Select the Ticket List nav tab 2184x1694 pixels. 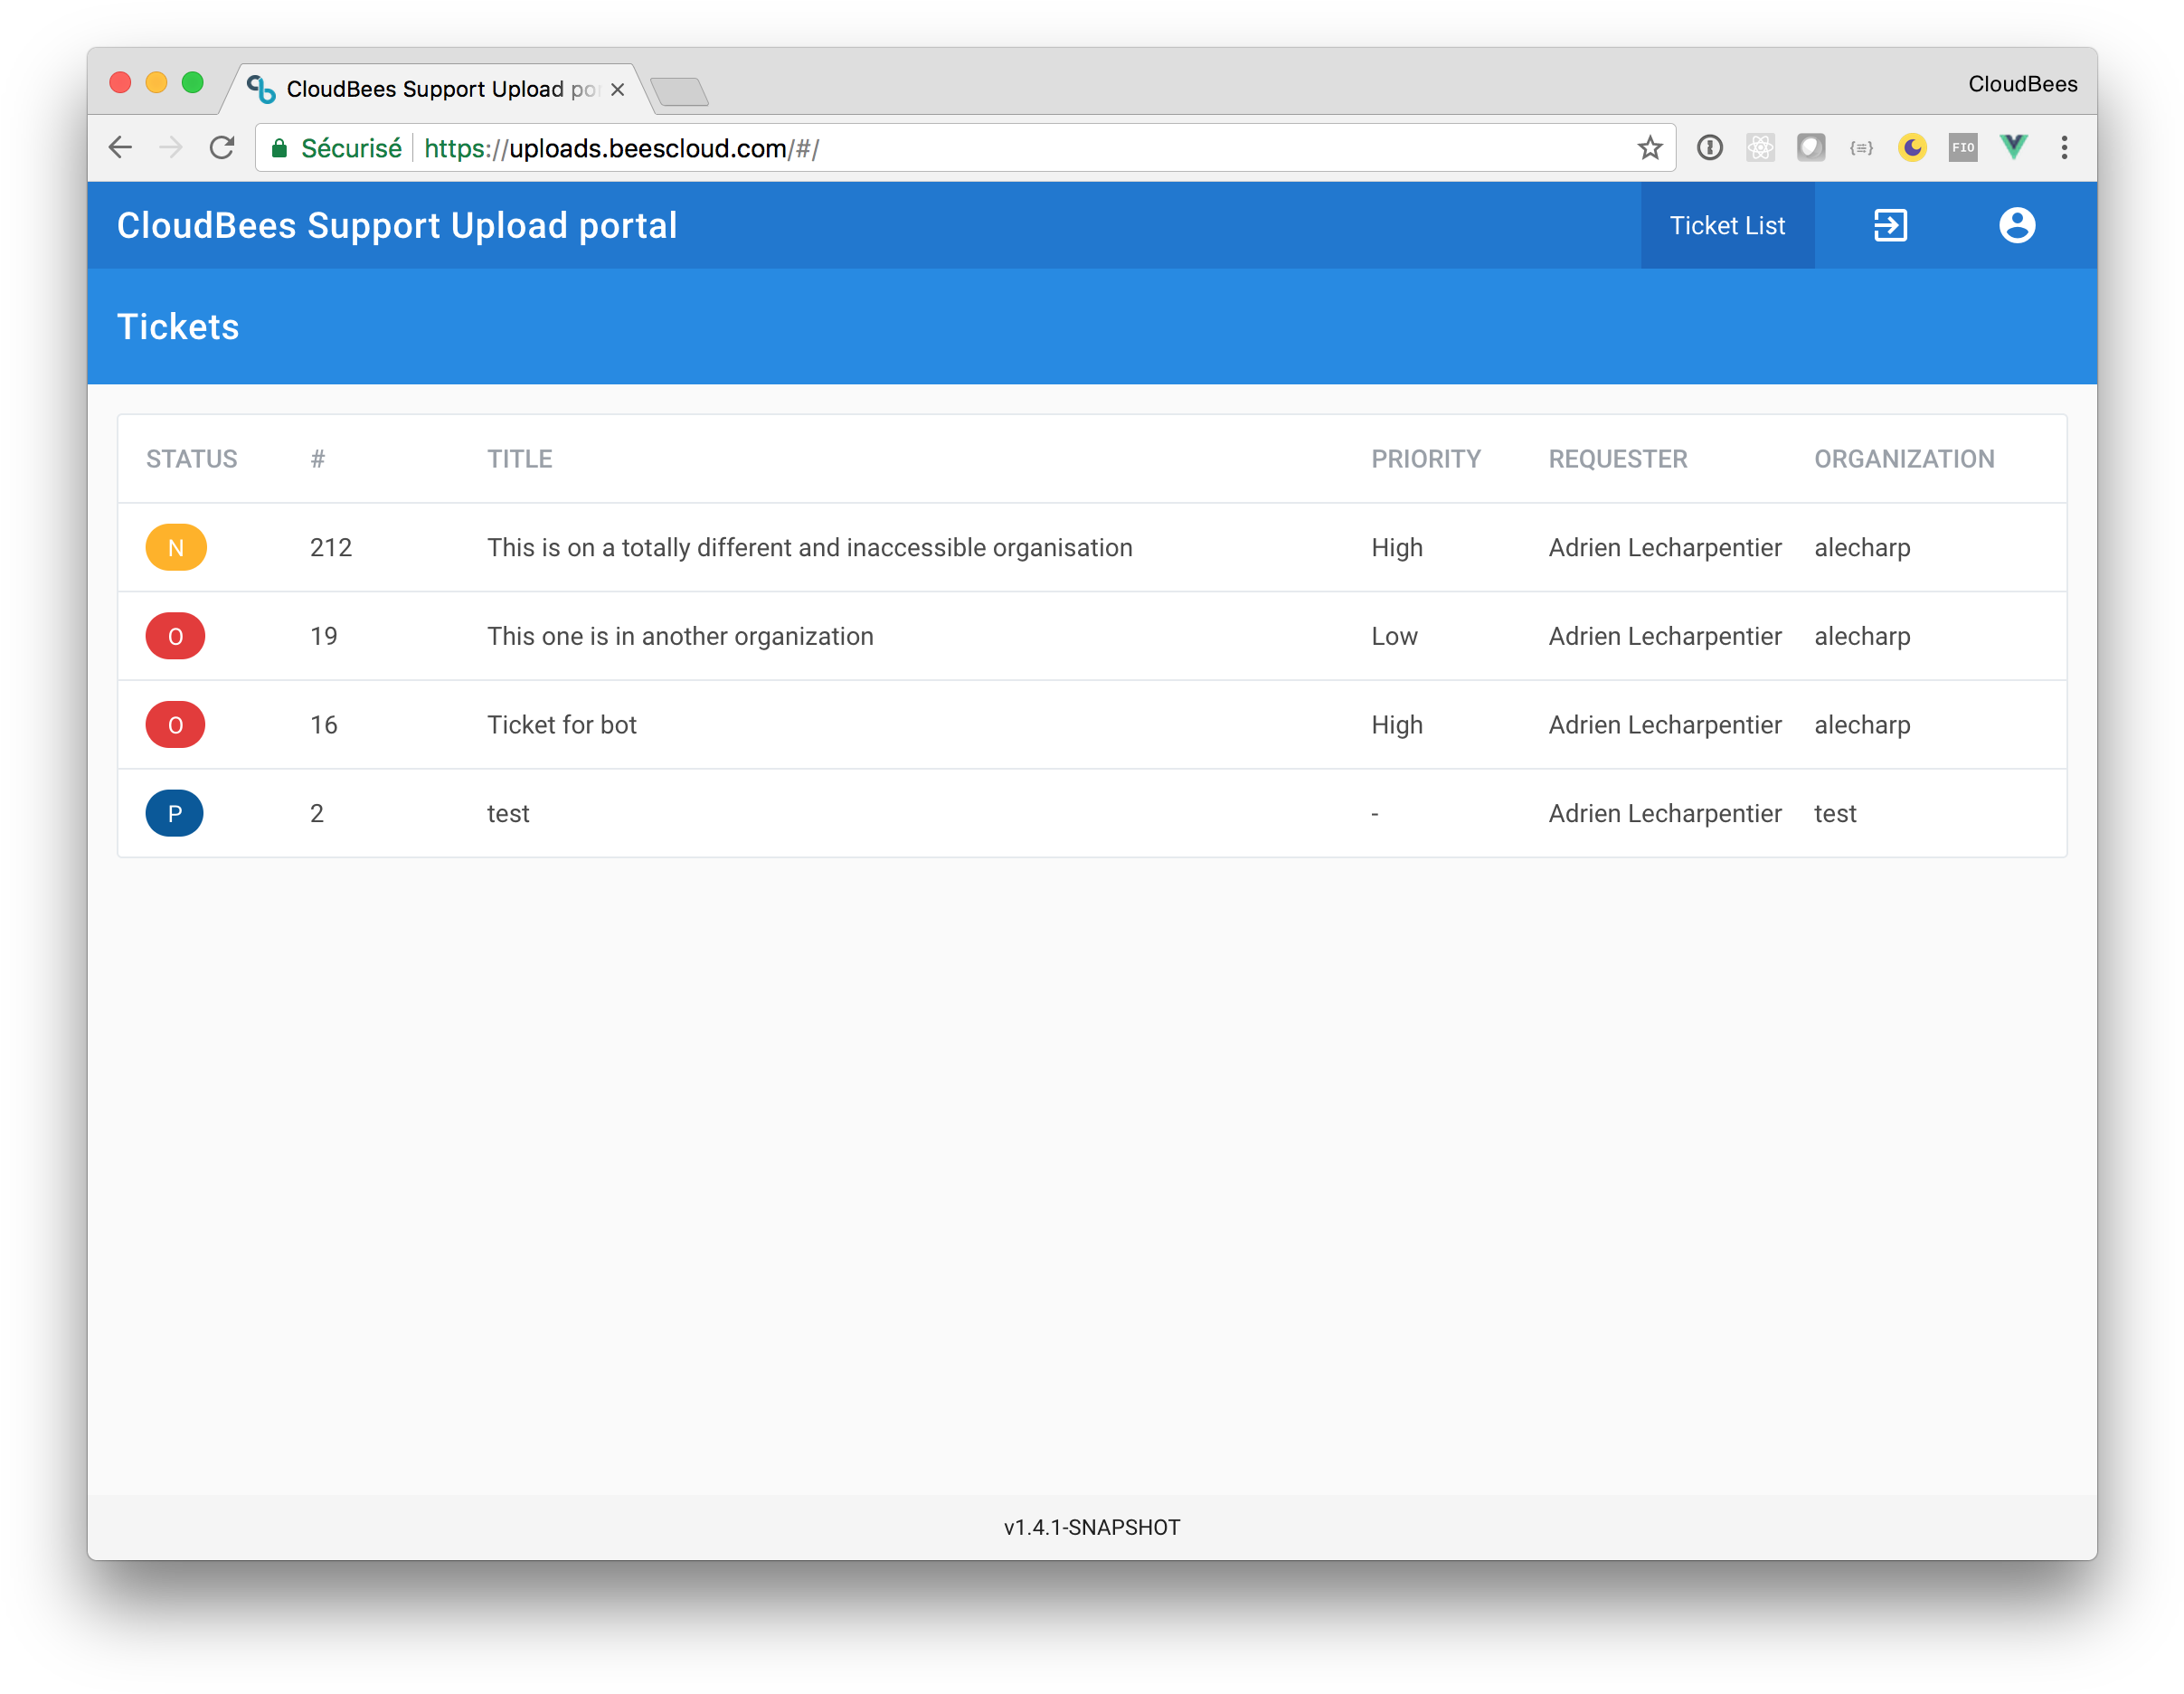pyautogui.click(x=1726, y=225)
